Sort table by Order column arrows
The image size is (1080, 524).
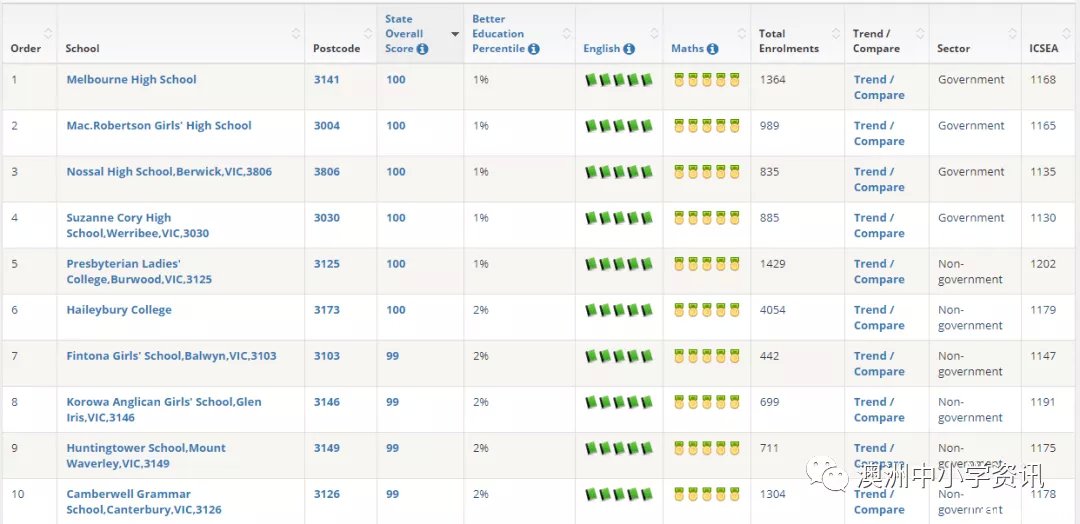pyautogui.click(x=48, y=33)
